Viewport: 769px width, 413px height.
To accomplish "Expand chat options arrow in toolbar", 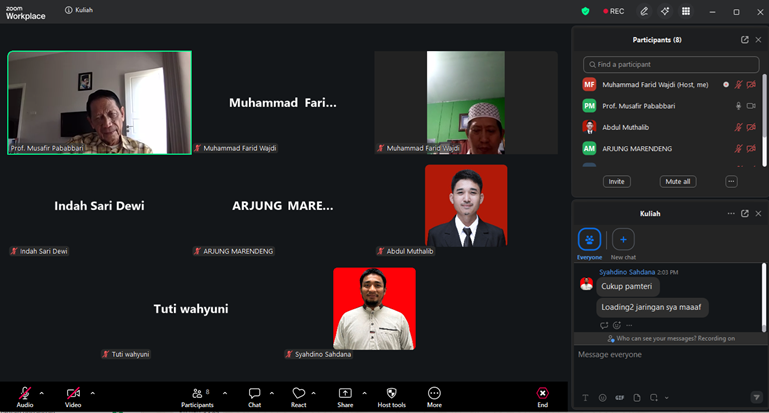I will pyautogui.click(x=272, y=393).
